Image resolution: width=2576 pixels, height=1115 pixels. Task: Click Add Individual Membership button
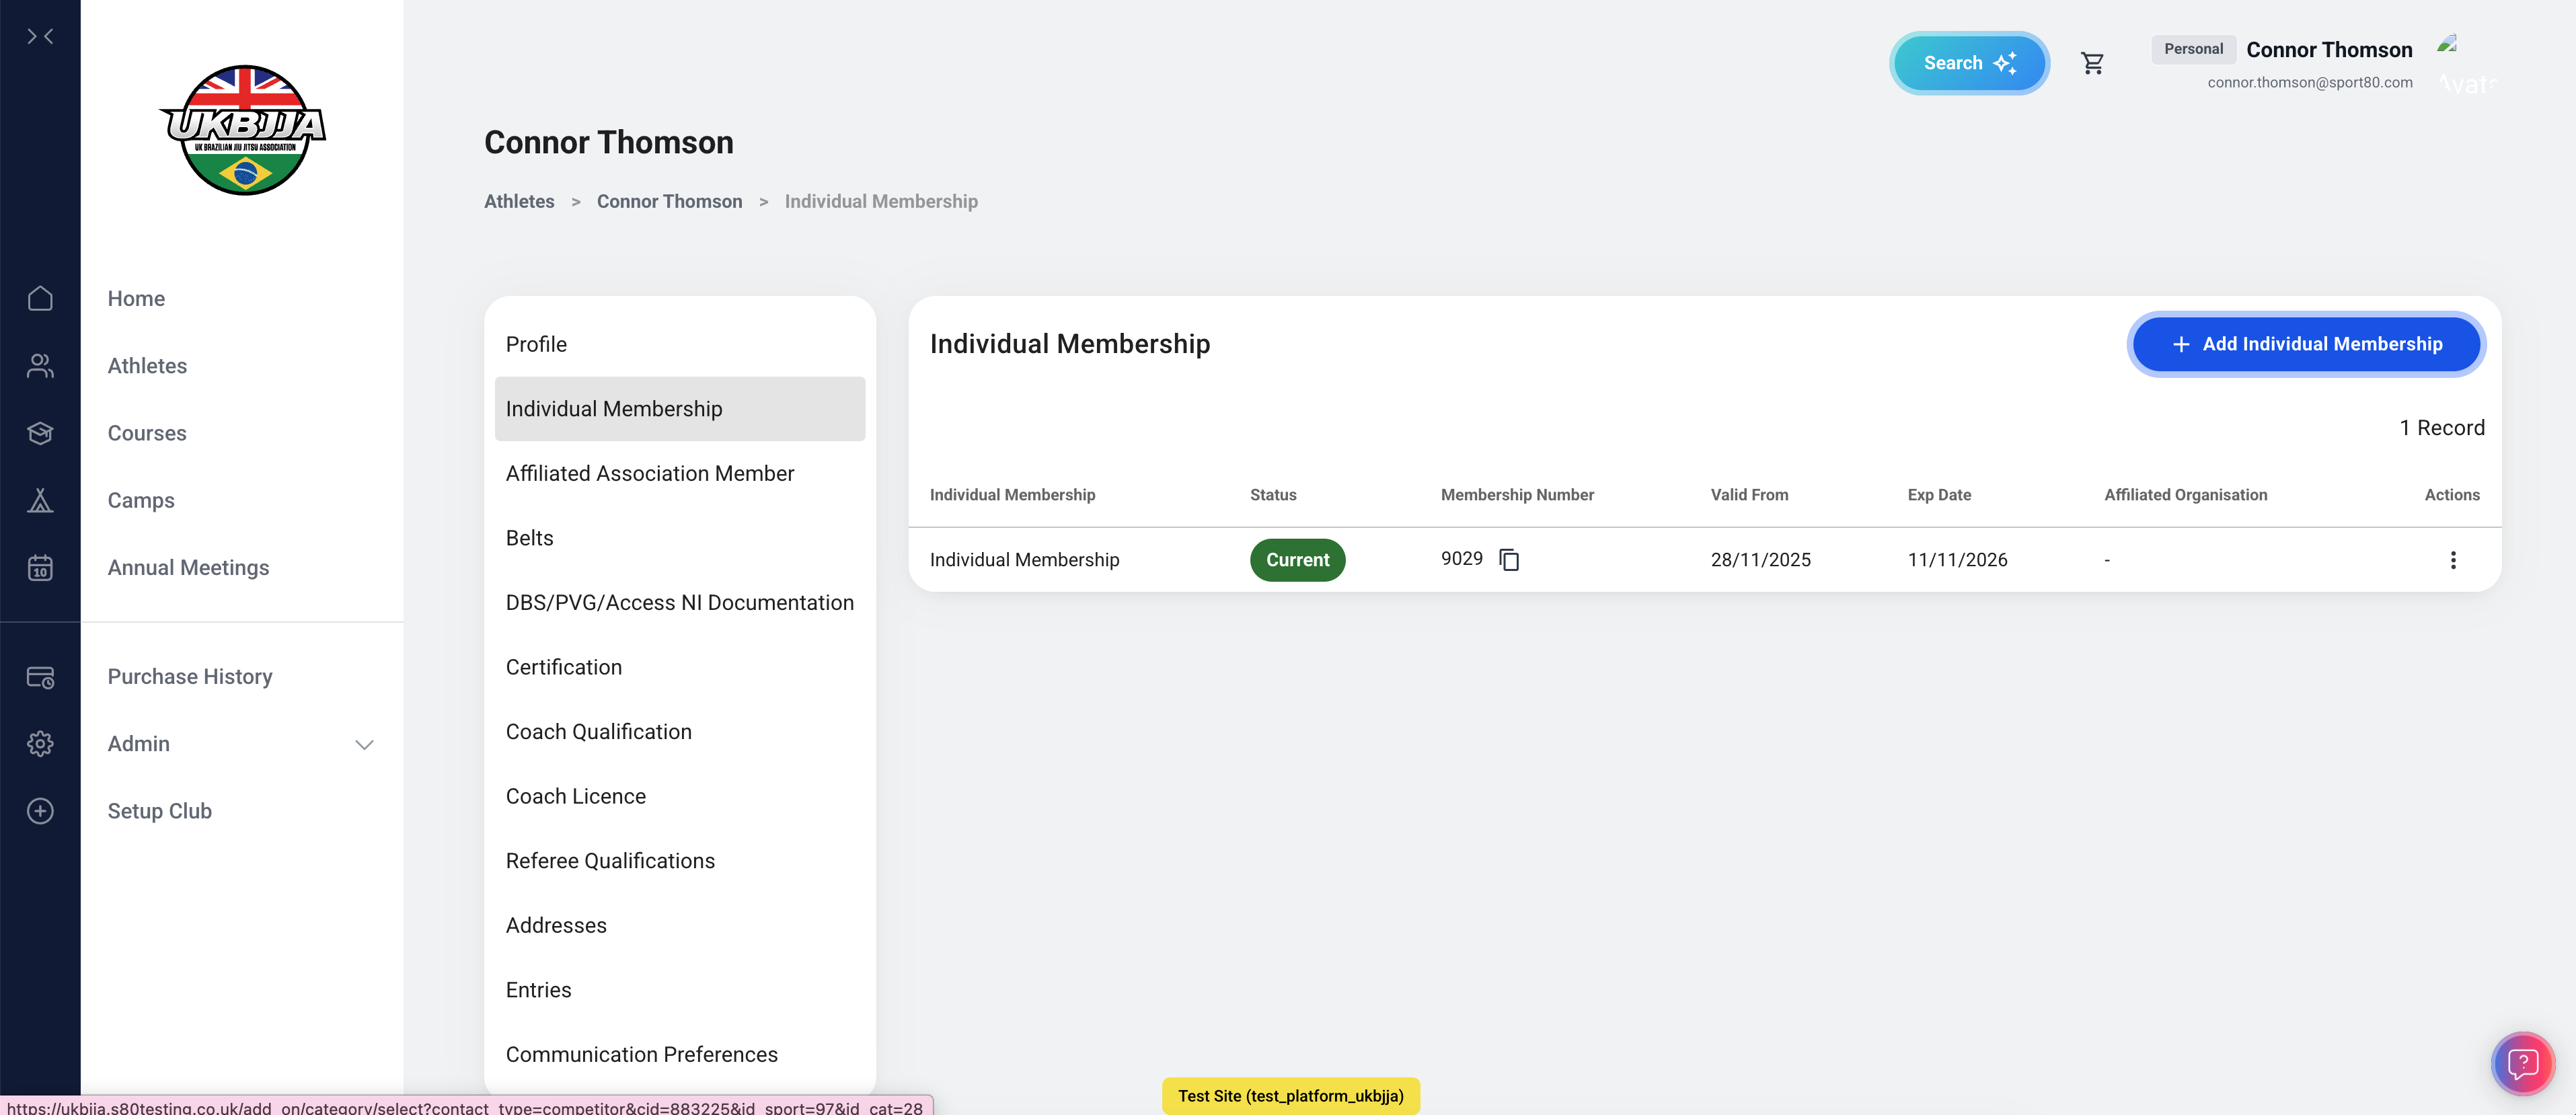pyautogui.click(x=2306, y=344)
